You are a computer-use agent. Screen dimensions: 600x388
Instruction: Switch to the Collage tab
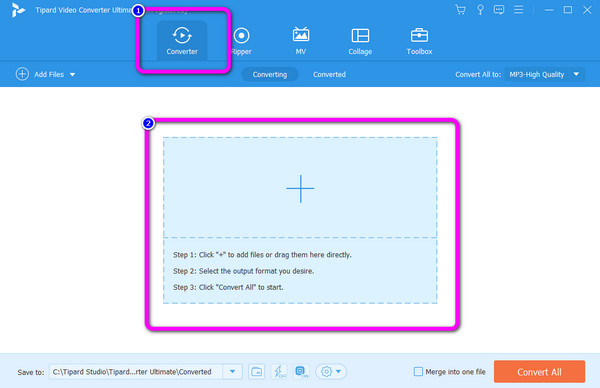pyautogui.click(x=360, y=41)
